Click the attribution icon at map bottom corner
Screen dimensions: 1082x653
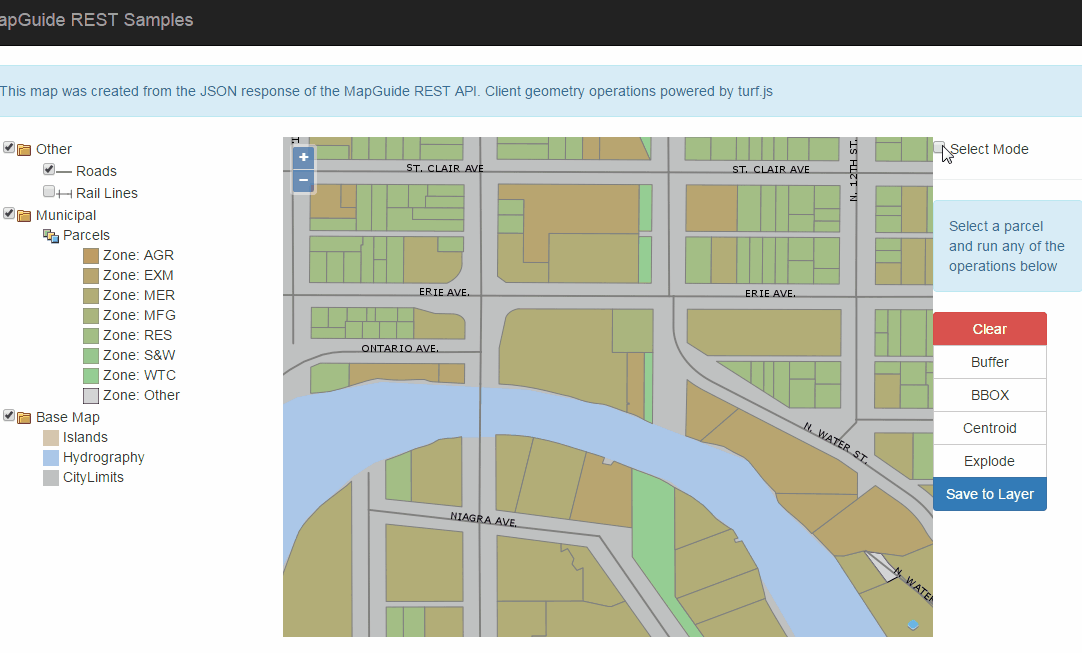pyautogui.click(x=913, y=624)
